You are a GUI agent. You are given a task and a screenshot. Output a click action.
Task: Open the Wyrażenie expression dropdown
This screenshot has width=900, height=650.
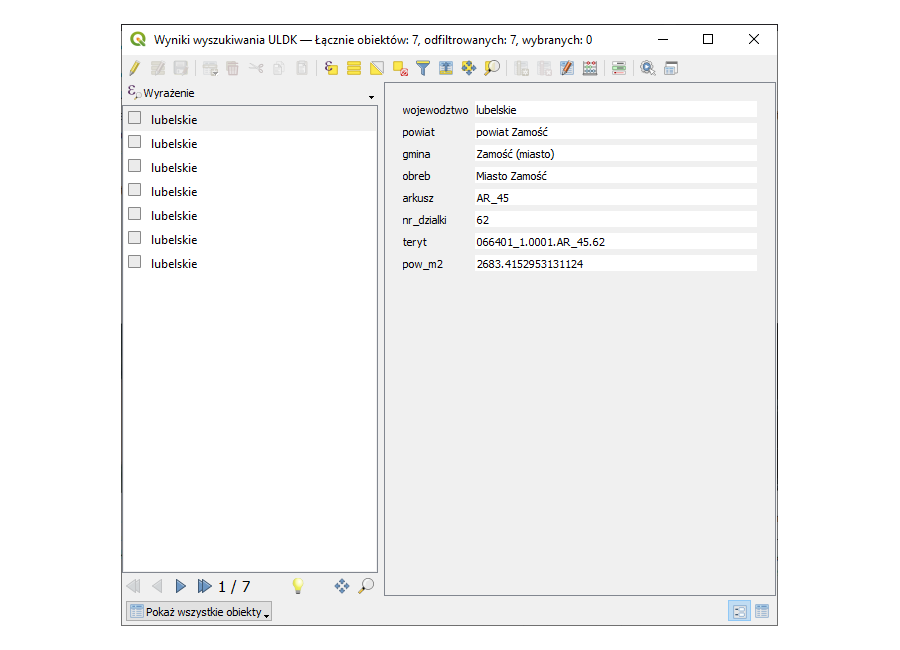(371, 94)
